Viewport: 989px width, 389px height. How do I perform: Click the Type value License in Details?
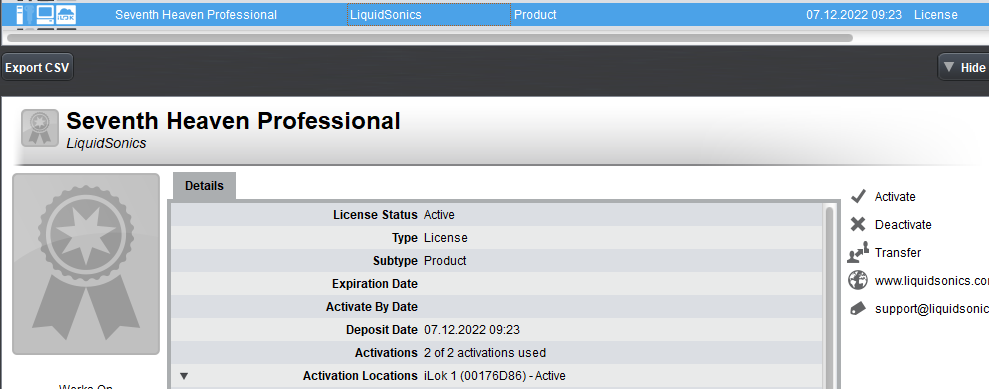point(445,238)
